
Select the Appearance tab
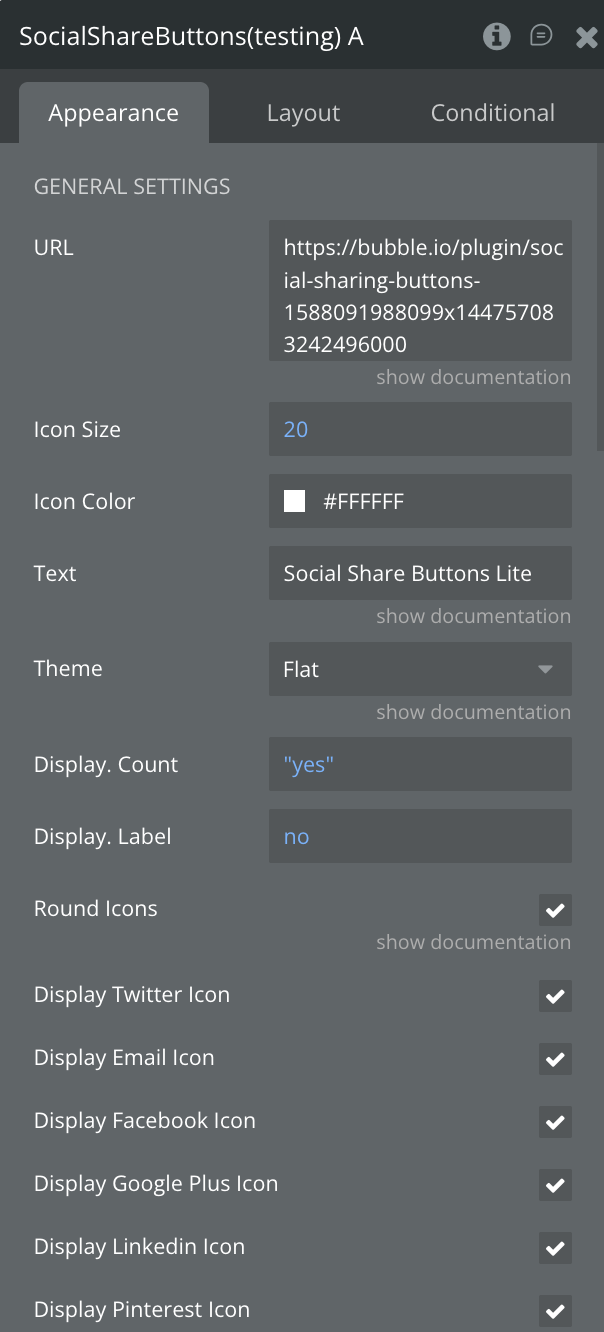point(113,113)
